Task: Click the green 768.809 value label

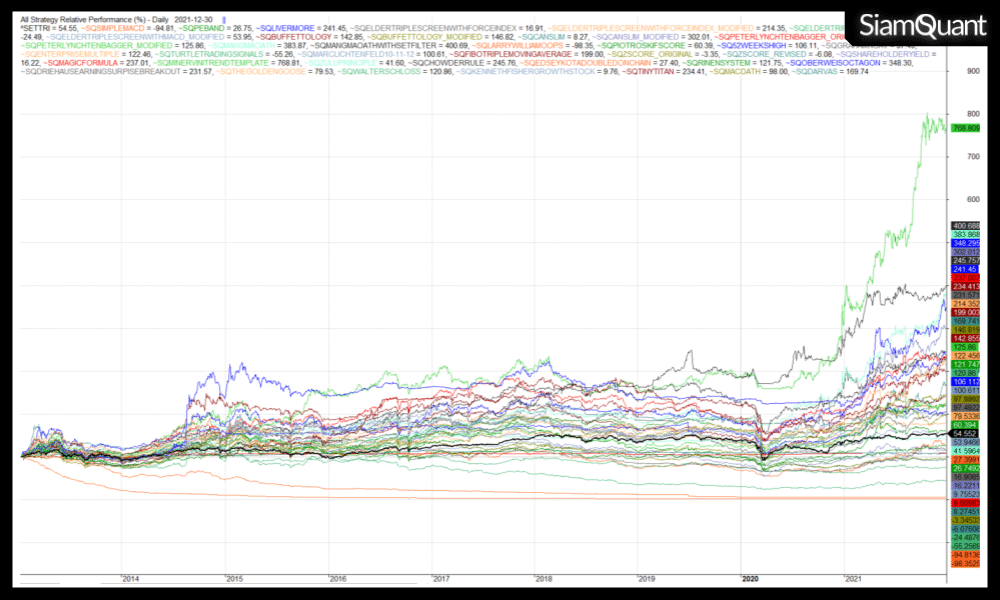Action: tap(965, 128)
